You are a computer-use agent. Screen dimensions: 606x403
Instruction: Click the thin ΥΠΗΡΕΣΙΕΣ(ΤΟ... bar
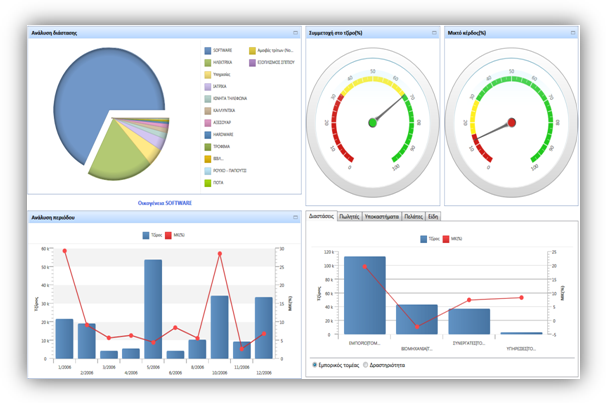(x=521, y=333)
